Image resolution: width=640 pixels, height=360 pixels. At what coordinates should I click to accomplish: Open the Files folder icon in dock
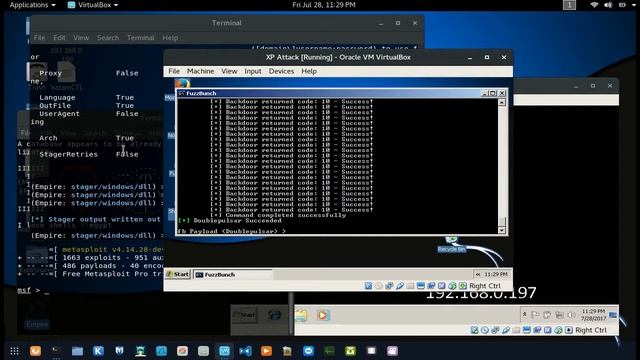coord(77,351)
